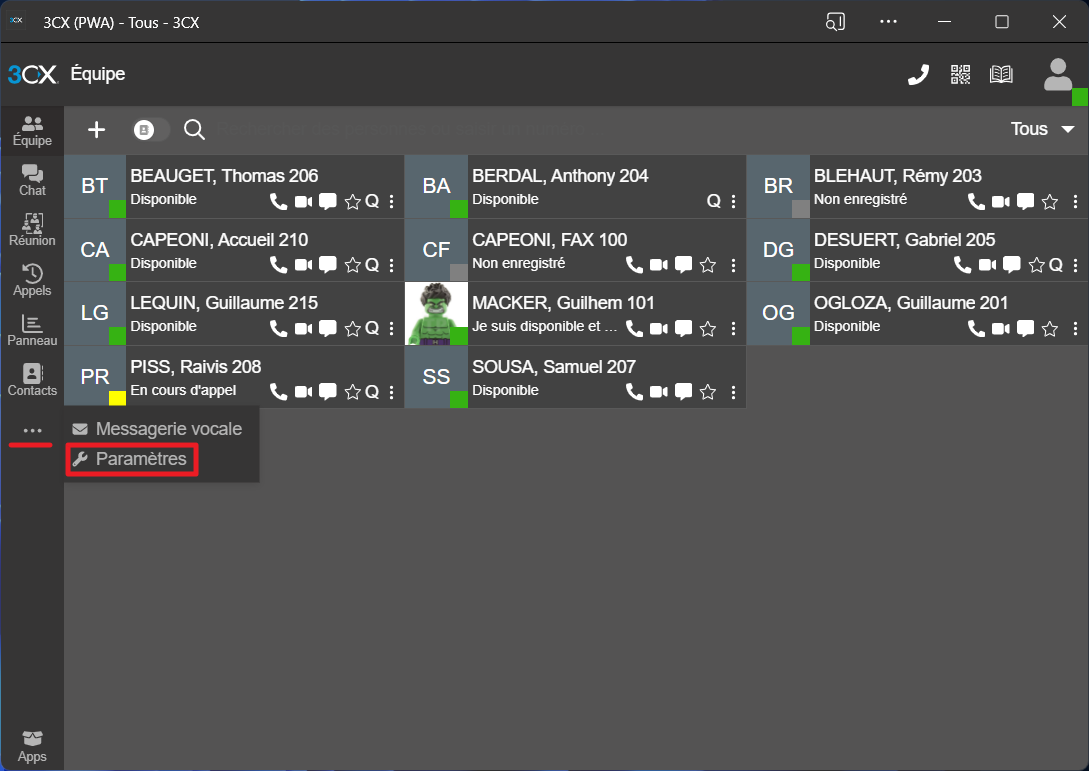
Task: Open more options for PISS Raivis
Action: click(x=392, y=392)
